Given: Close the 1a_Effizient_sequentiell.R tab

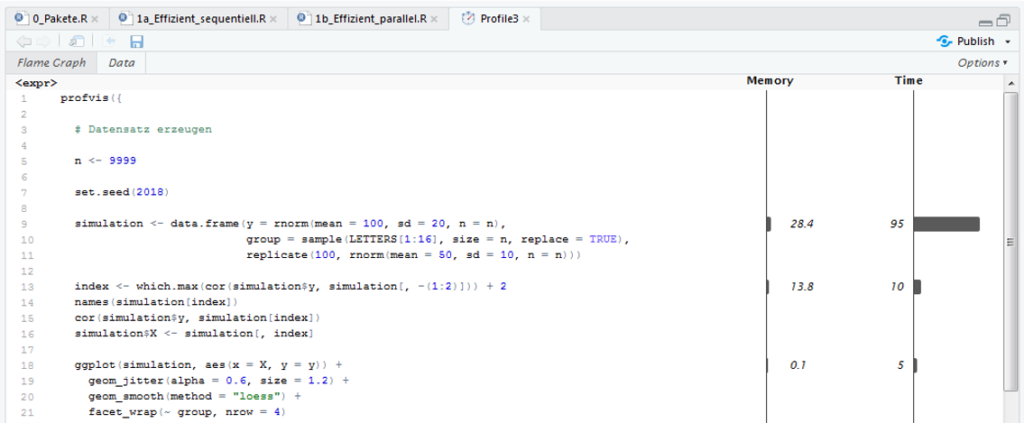Looking at the screenshot, I should coord(273,19).
